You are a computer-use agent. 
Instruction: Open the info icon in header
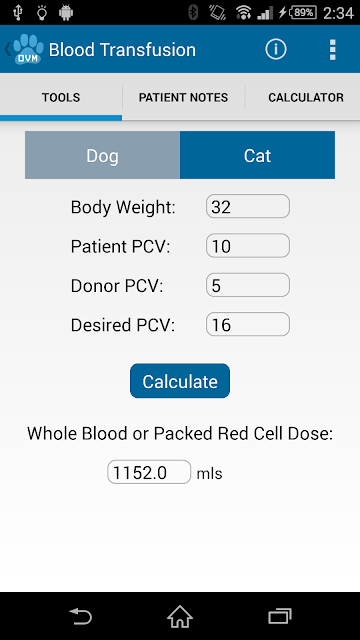tap(276, 49)
